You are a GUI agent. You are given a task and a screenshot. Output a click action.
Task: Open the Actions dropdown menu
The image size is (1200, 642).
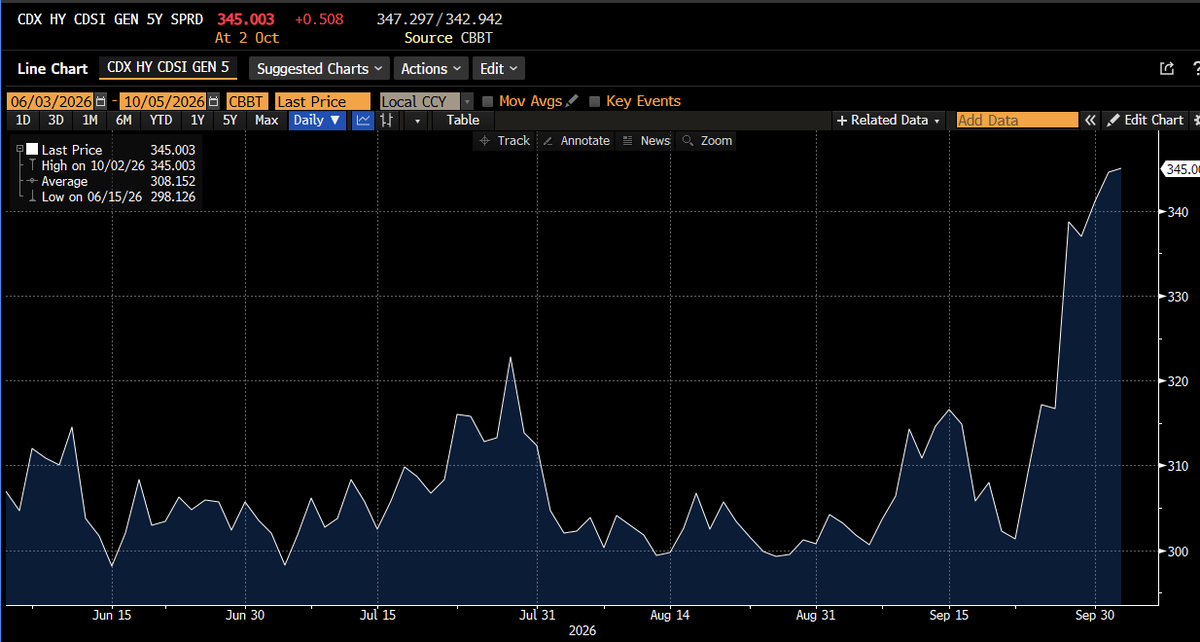click(x=431, y=69)
